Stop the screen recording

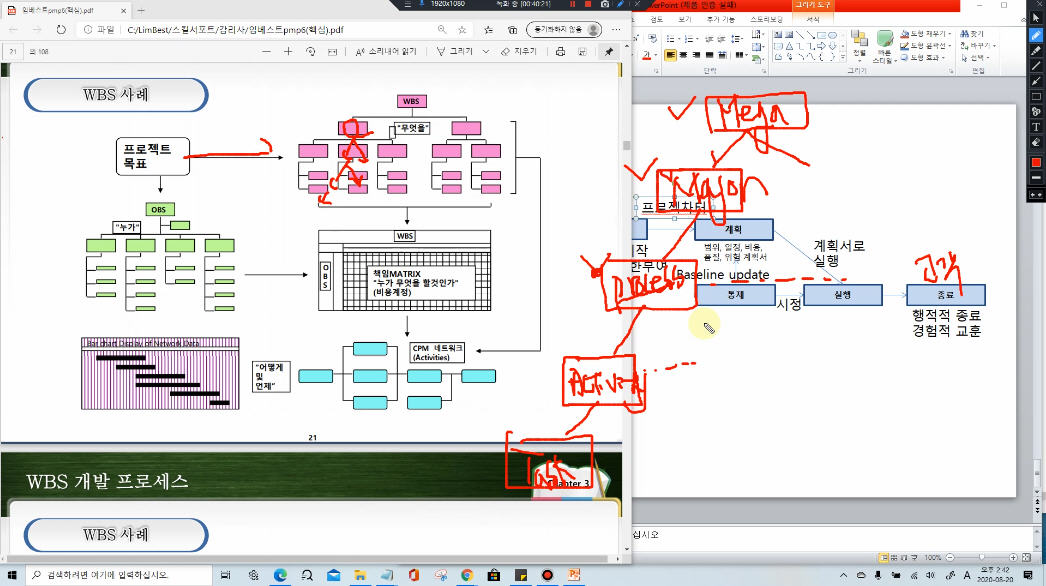point(588,4)
